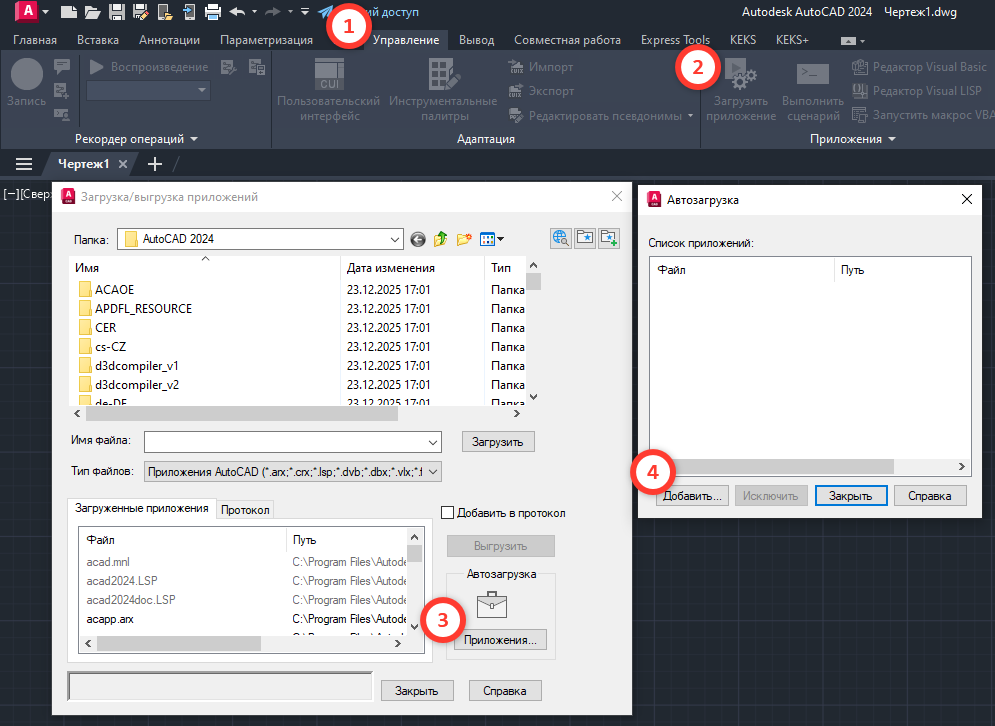Select acapp.arx in loaded applications list
Screen dimensions: 995x726
tap(110, 619)
